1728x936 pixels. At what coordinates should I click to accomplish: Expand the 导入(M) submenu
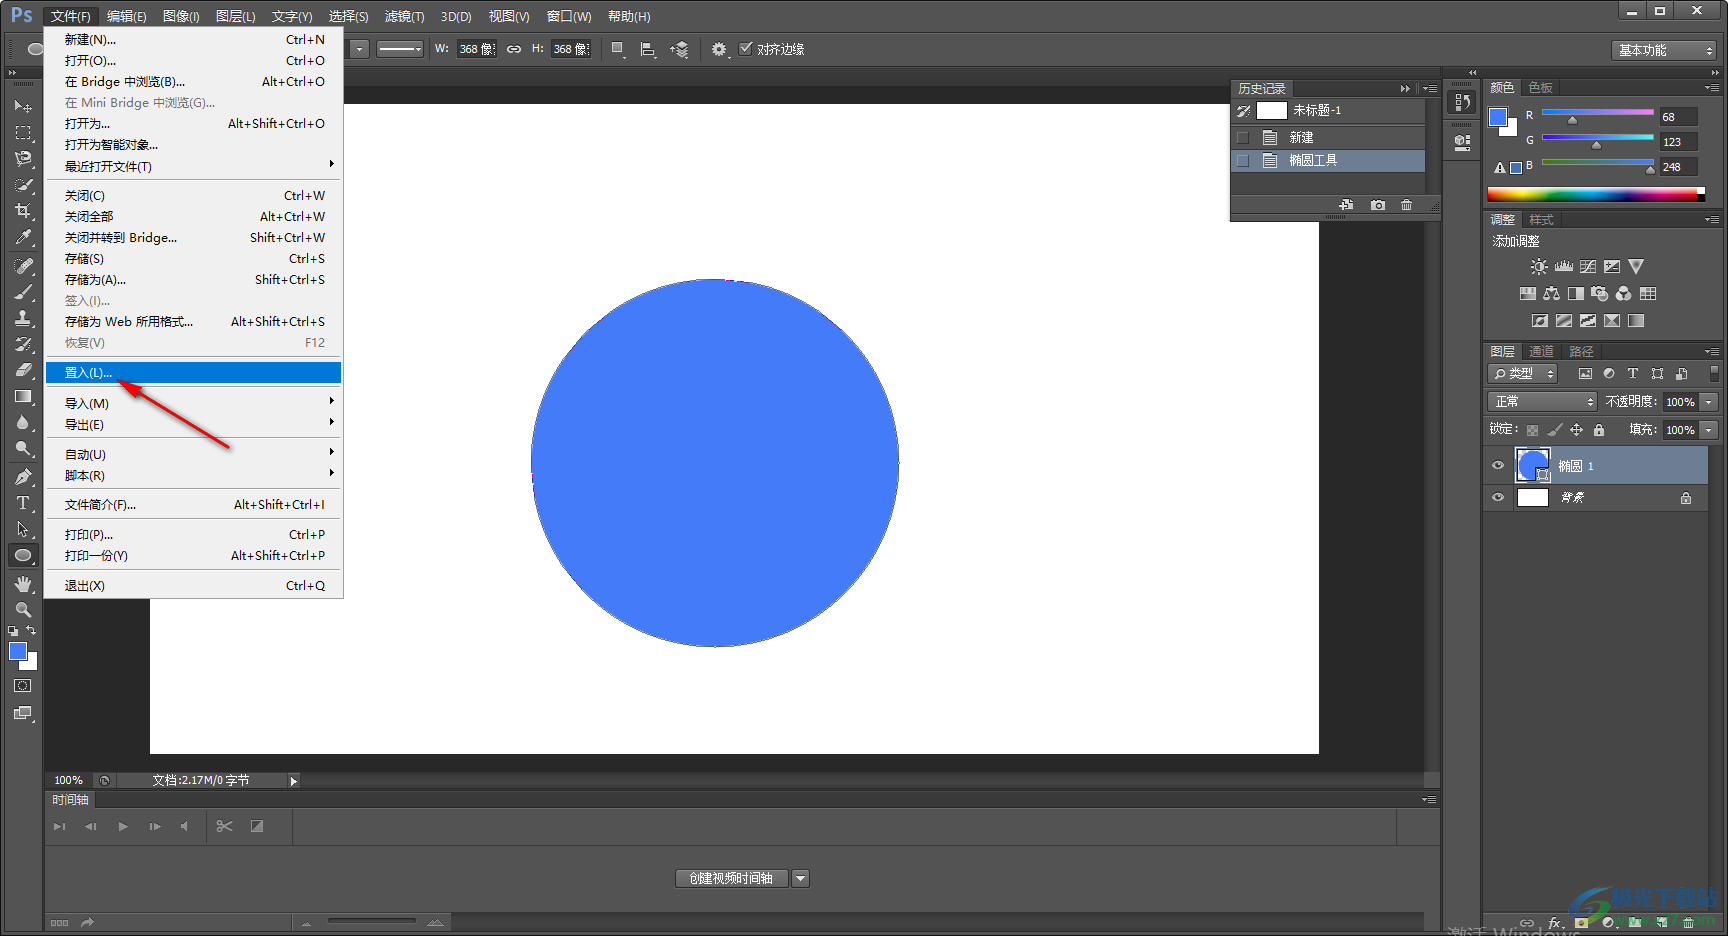point(195,403)
